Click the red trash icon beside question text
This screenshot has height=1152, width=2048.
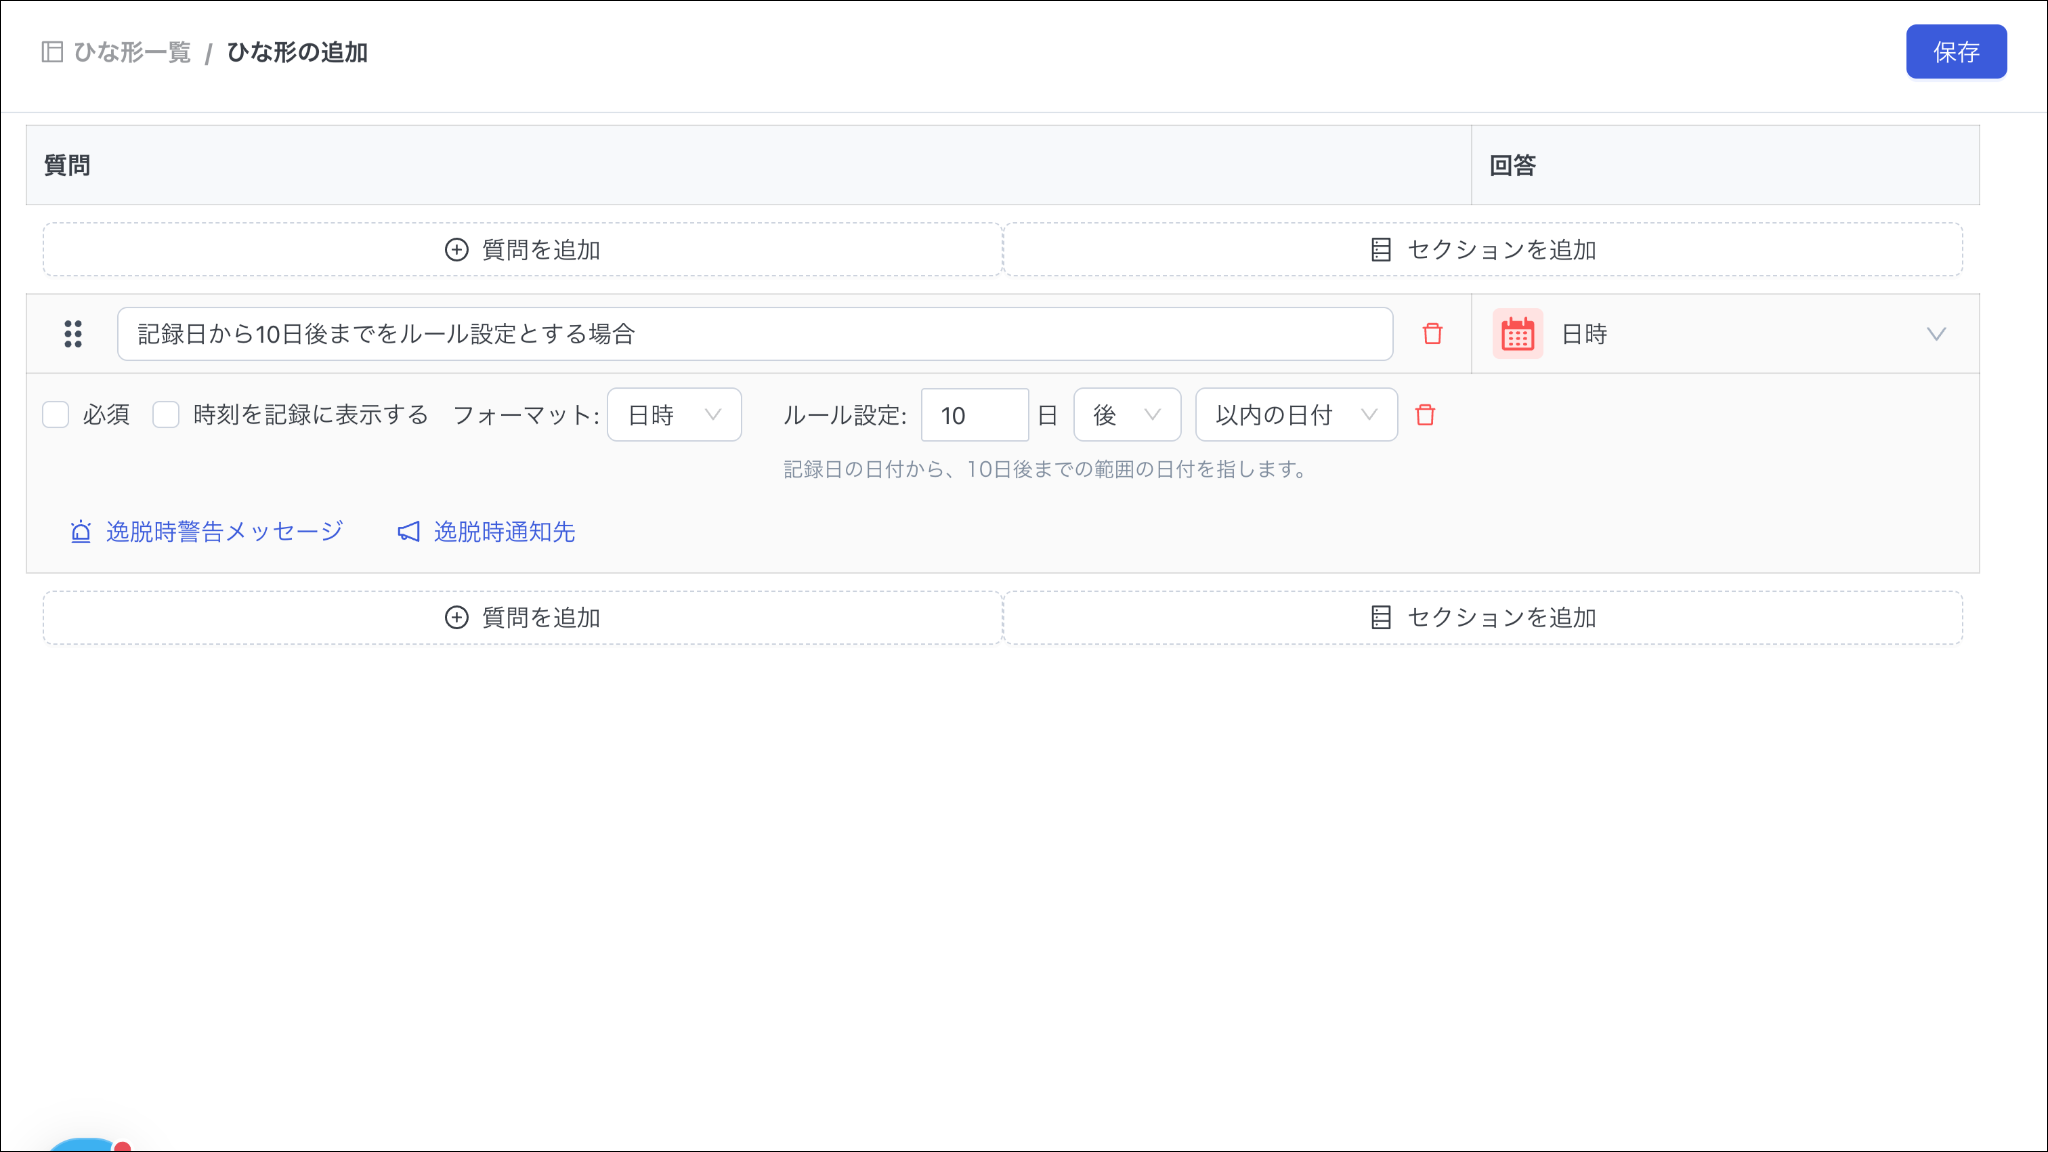[x=1432, y=334]
